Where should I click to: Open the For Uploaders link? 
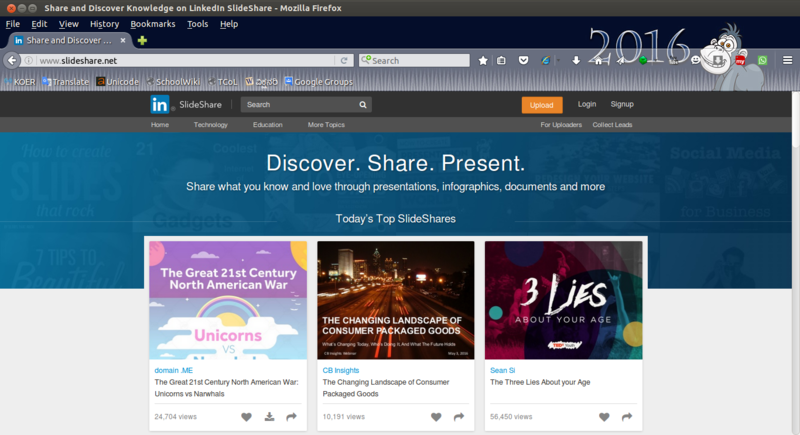(x=561, y=124)
